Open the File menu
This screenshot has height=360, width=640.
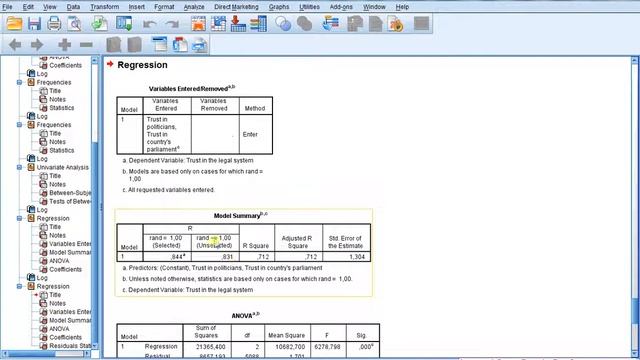(x=7, y=7)
